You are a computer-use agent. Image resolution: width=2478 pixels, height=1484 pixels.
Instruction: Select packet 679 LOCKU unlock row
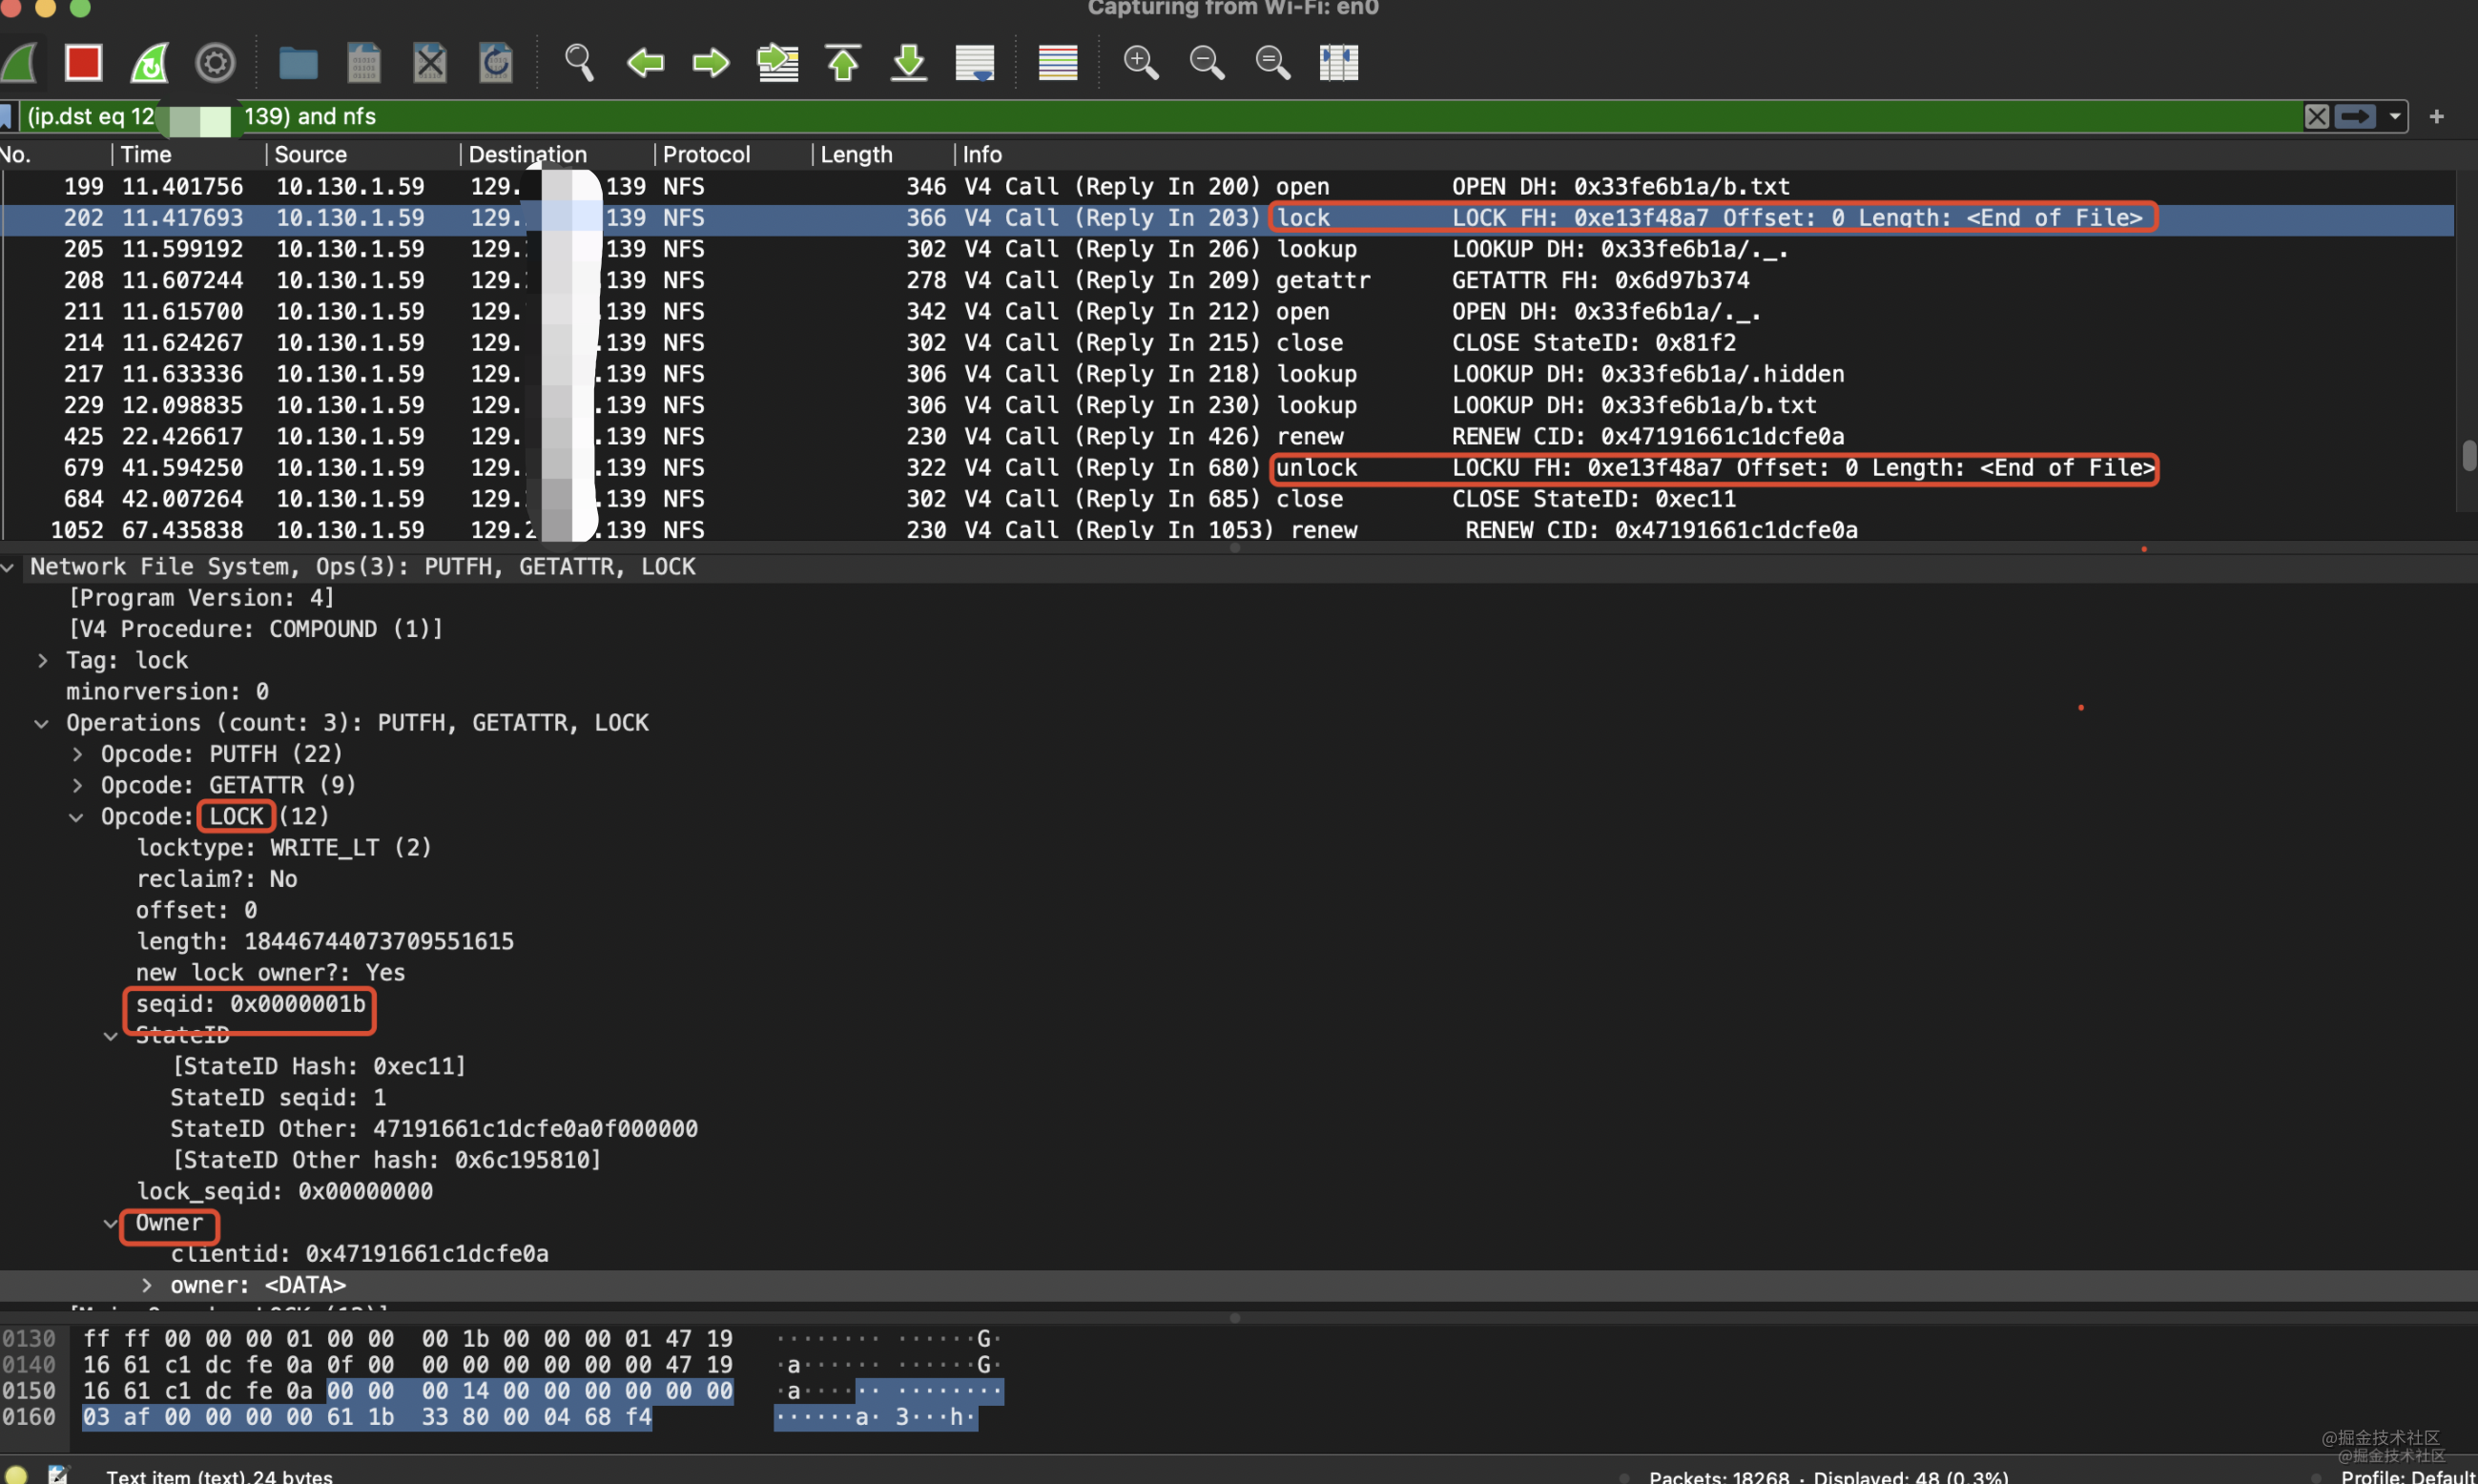pos(1227,468)
